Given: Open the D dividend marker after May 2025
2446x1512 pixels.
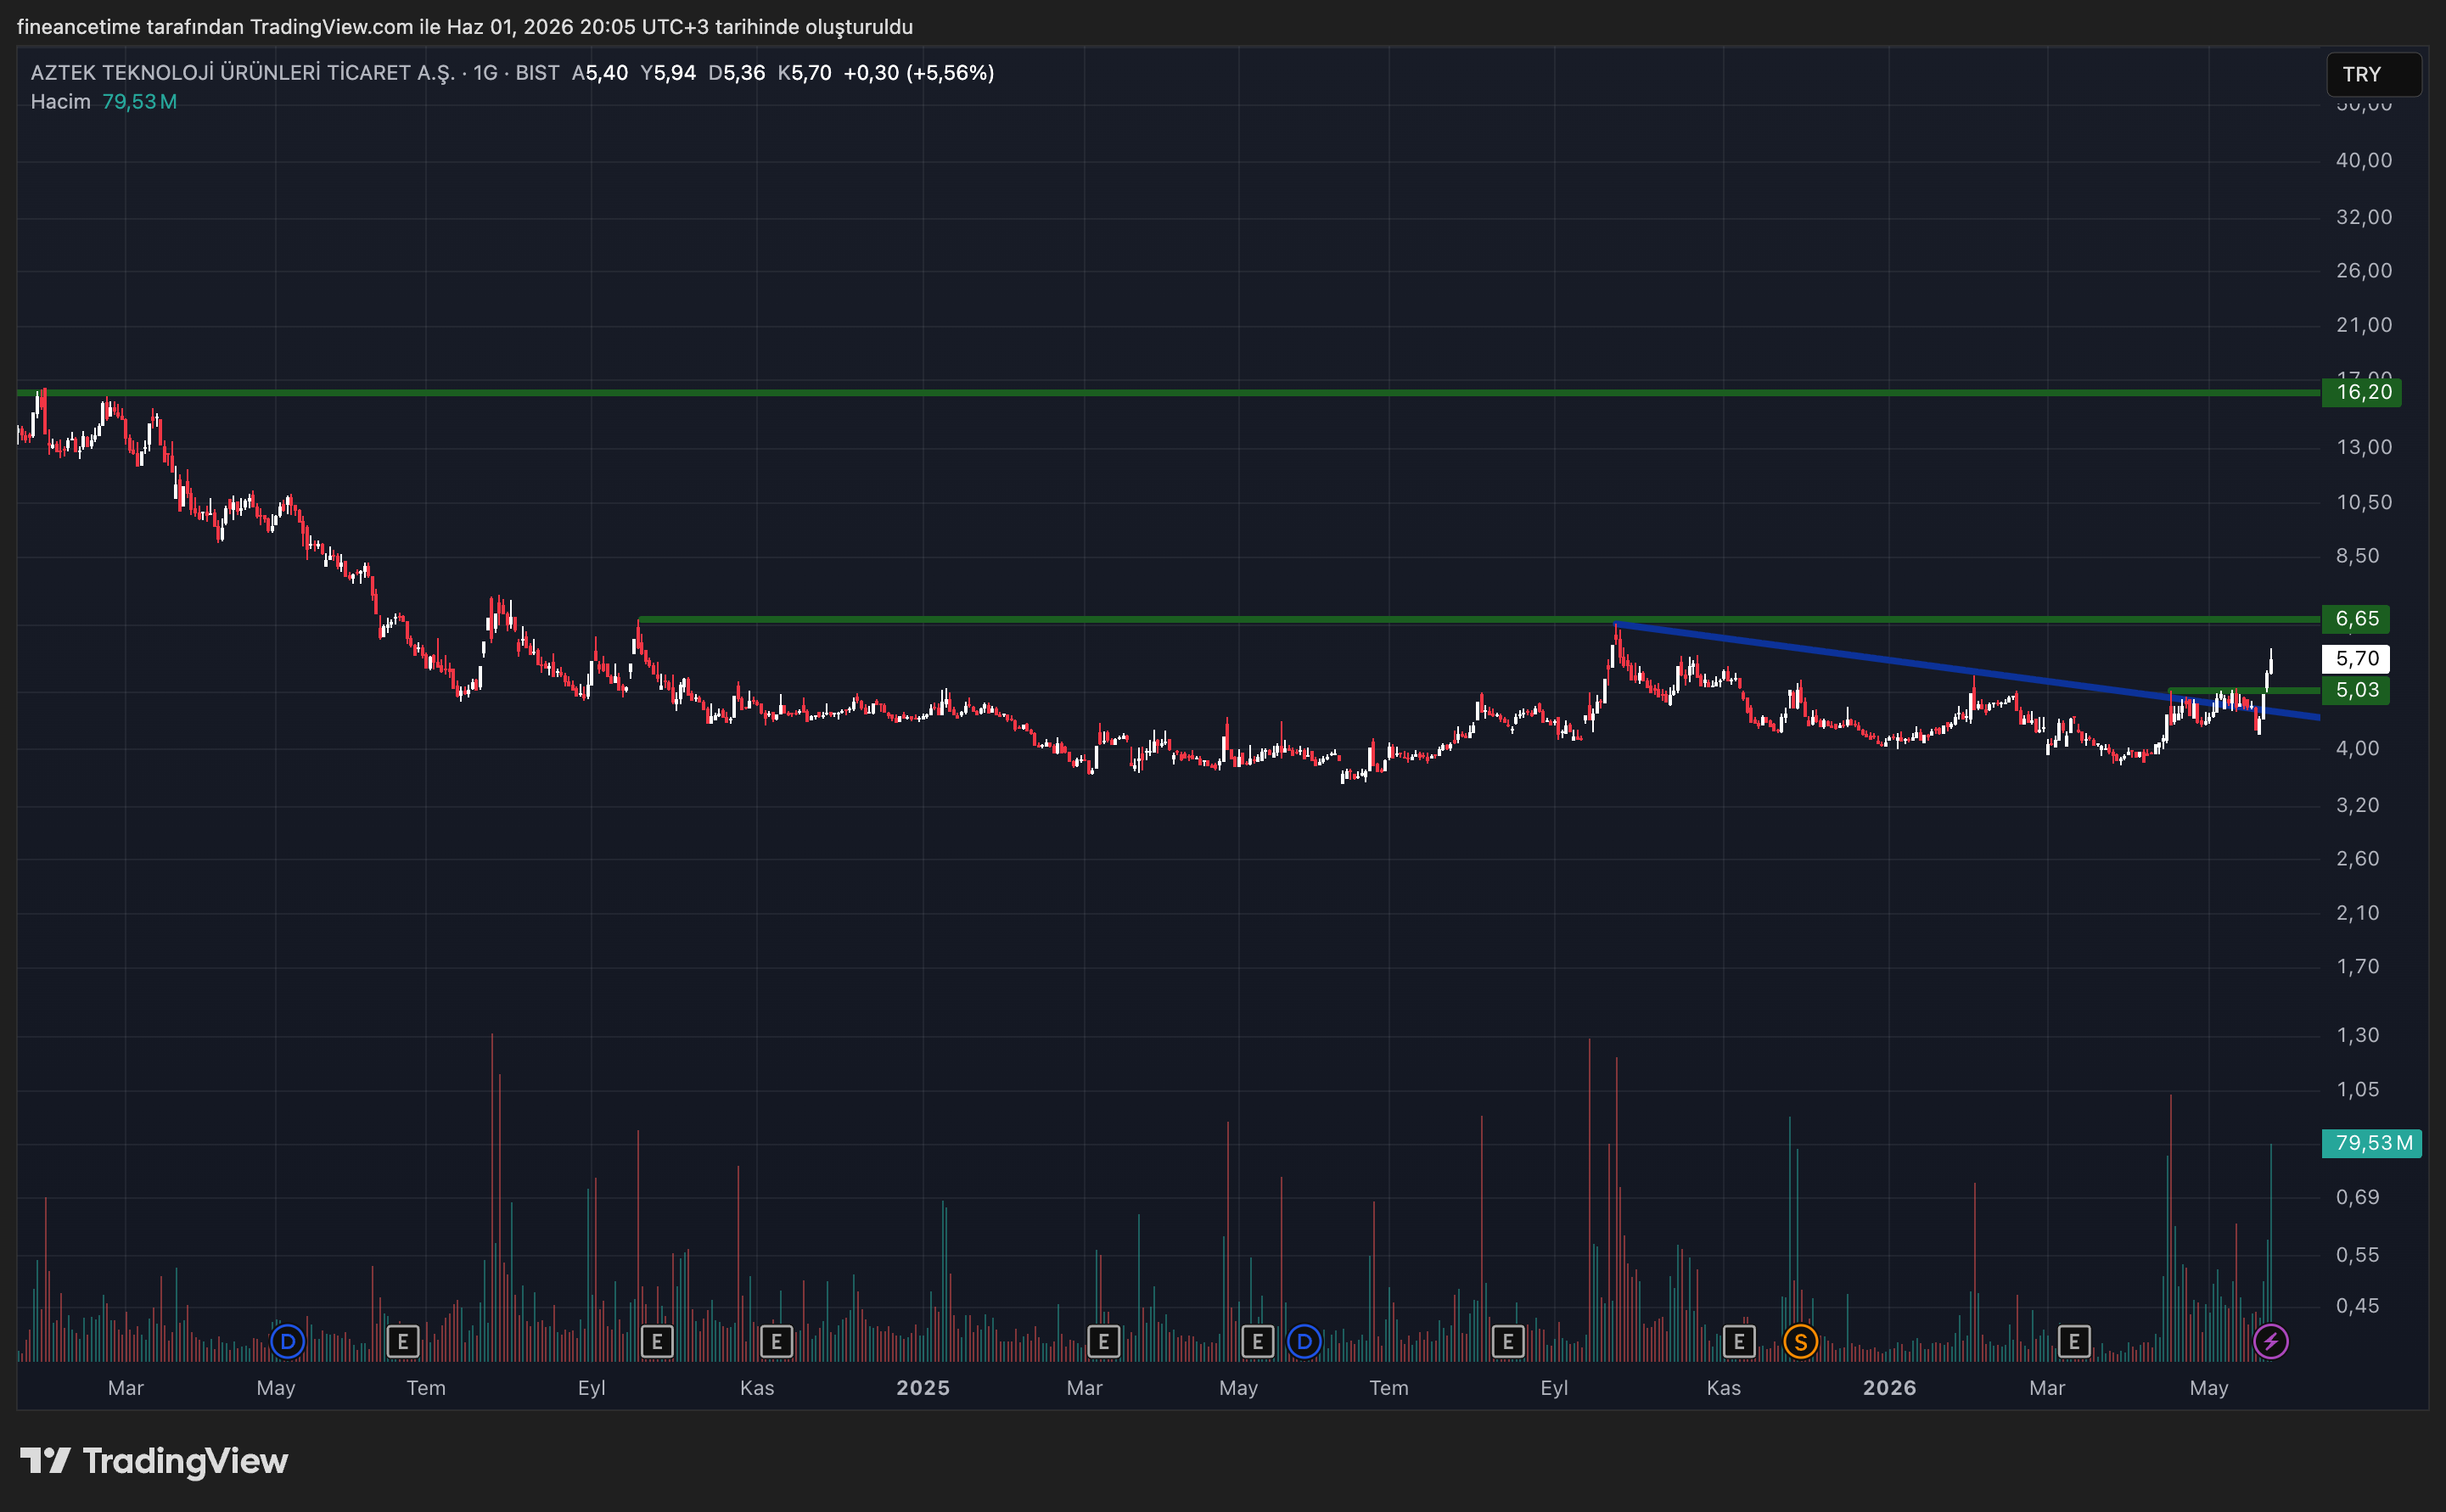Looking at the screenshot, I should point(1304,1341).
